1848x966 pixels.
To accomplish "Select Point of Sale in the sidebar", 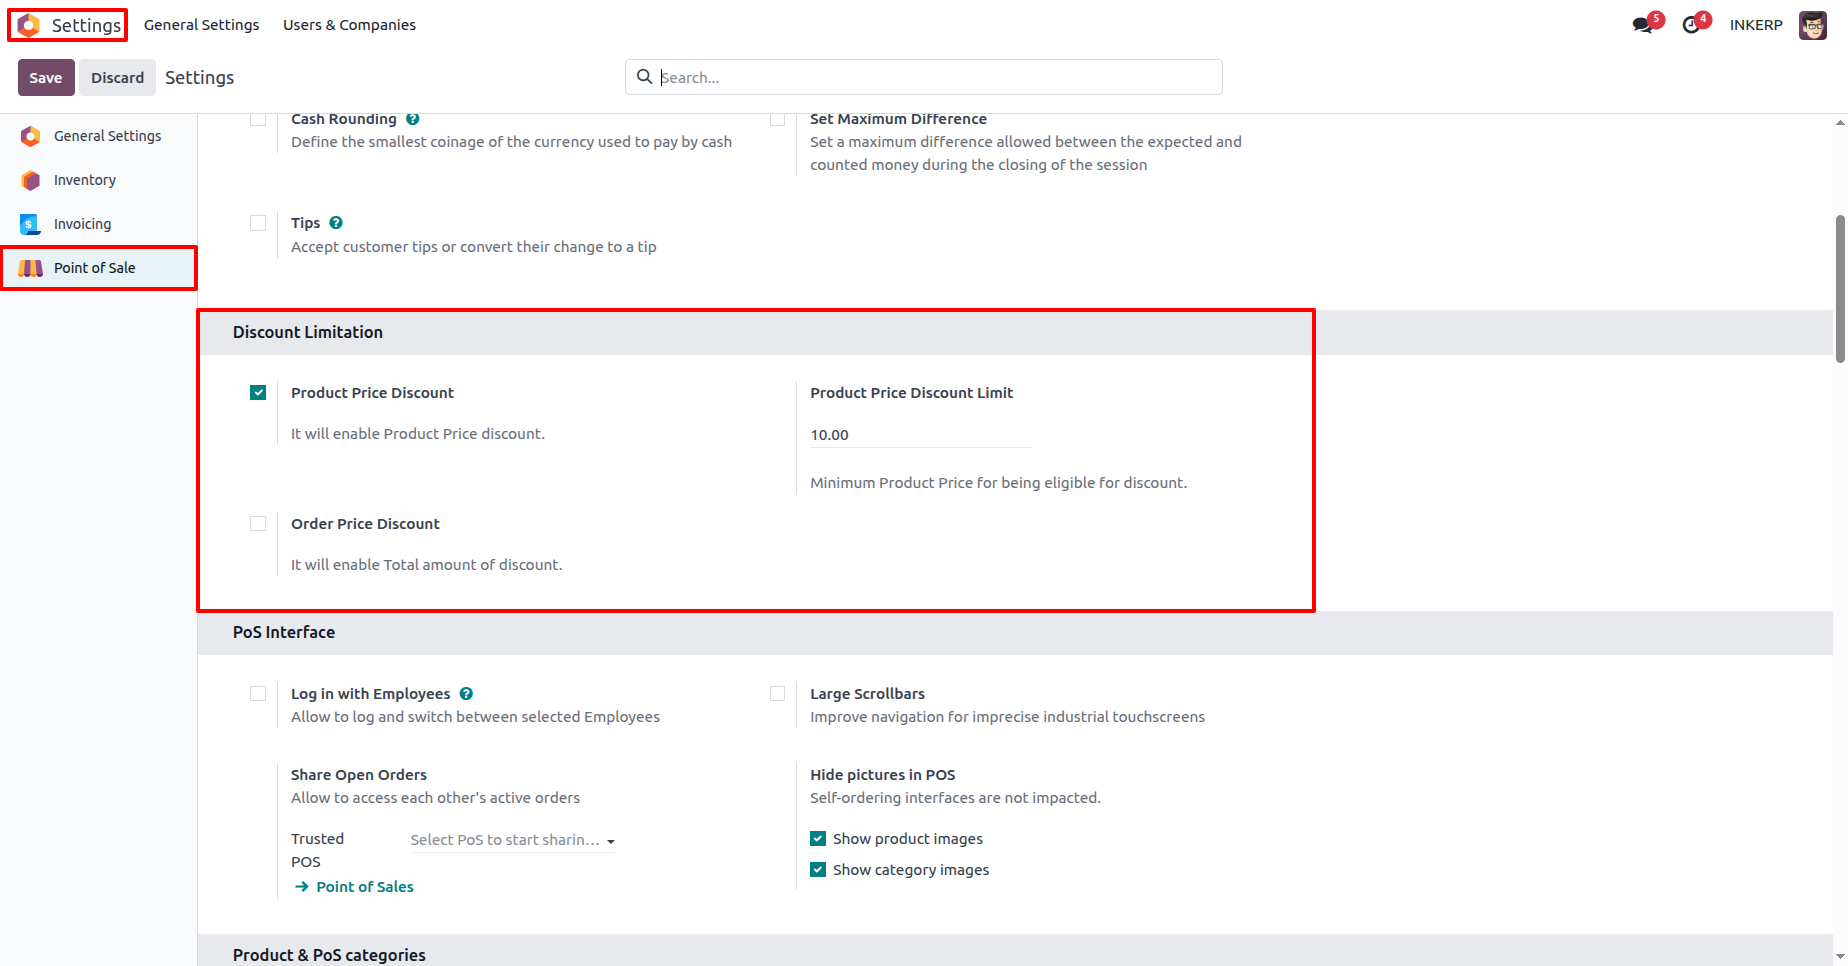I will point(98,268).
